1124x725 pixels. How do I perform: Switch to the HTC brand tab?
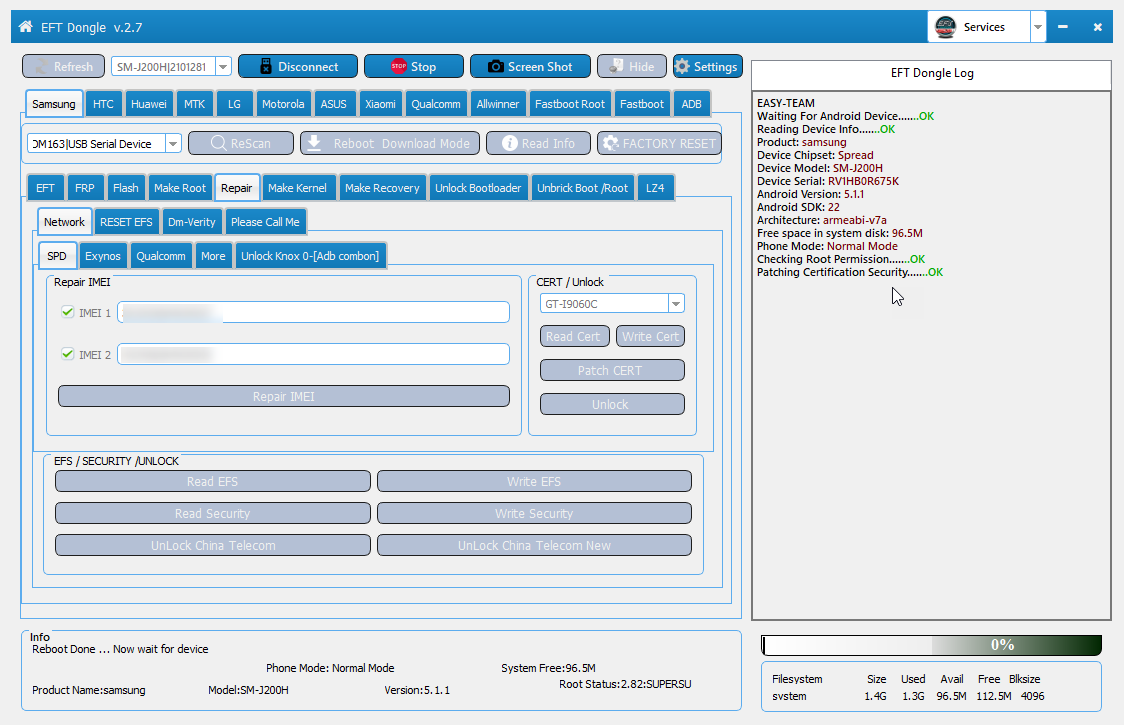point(103,104)
